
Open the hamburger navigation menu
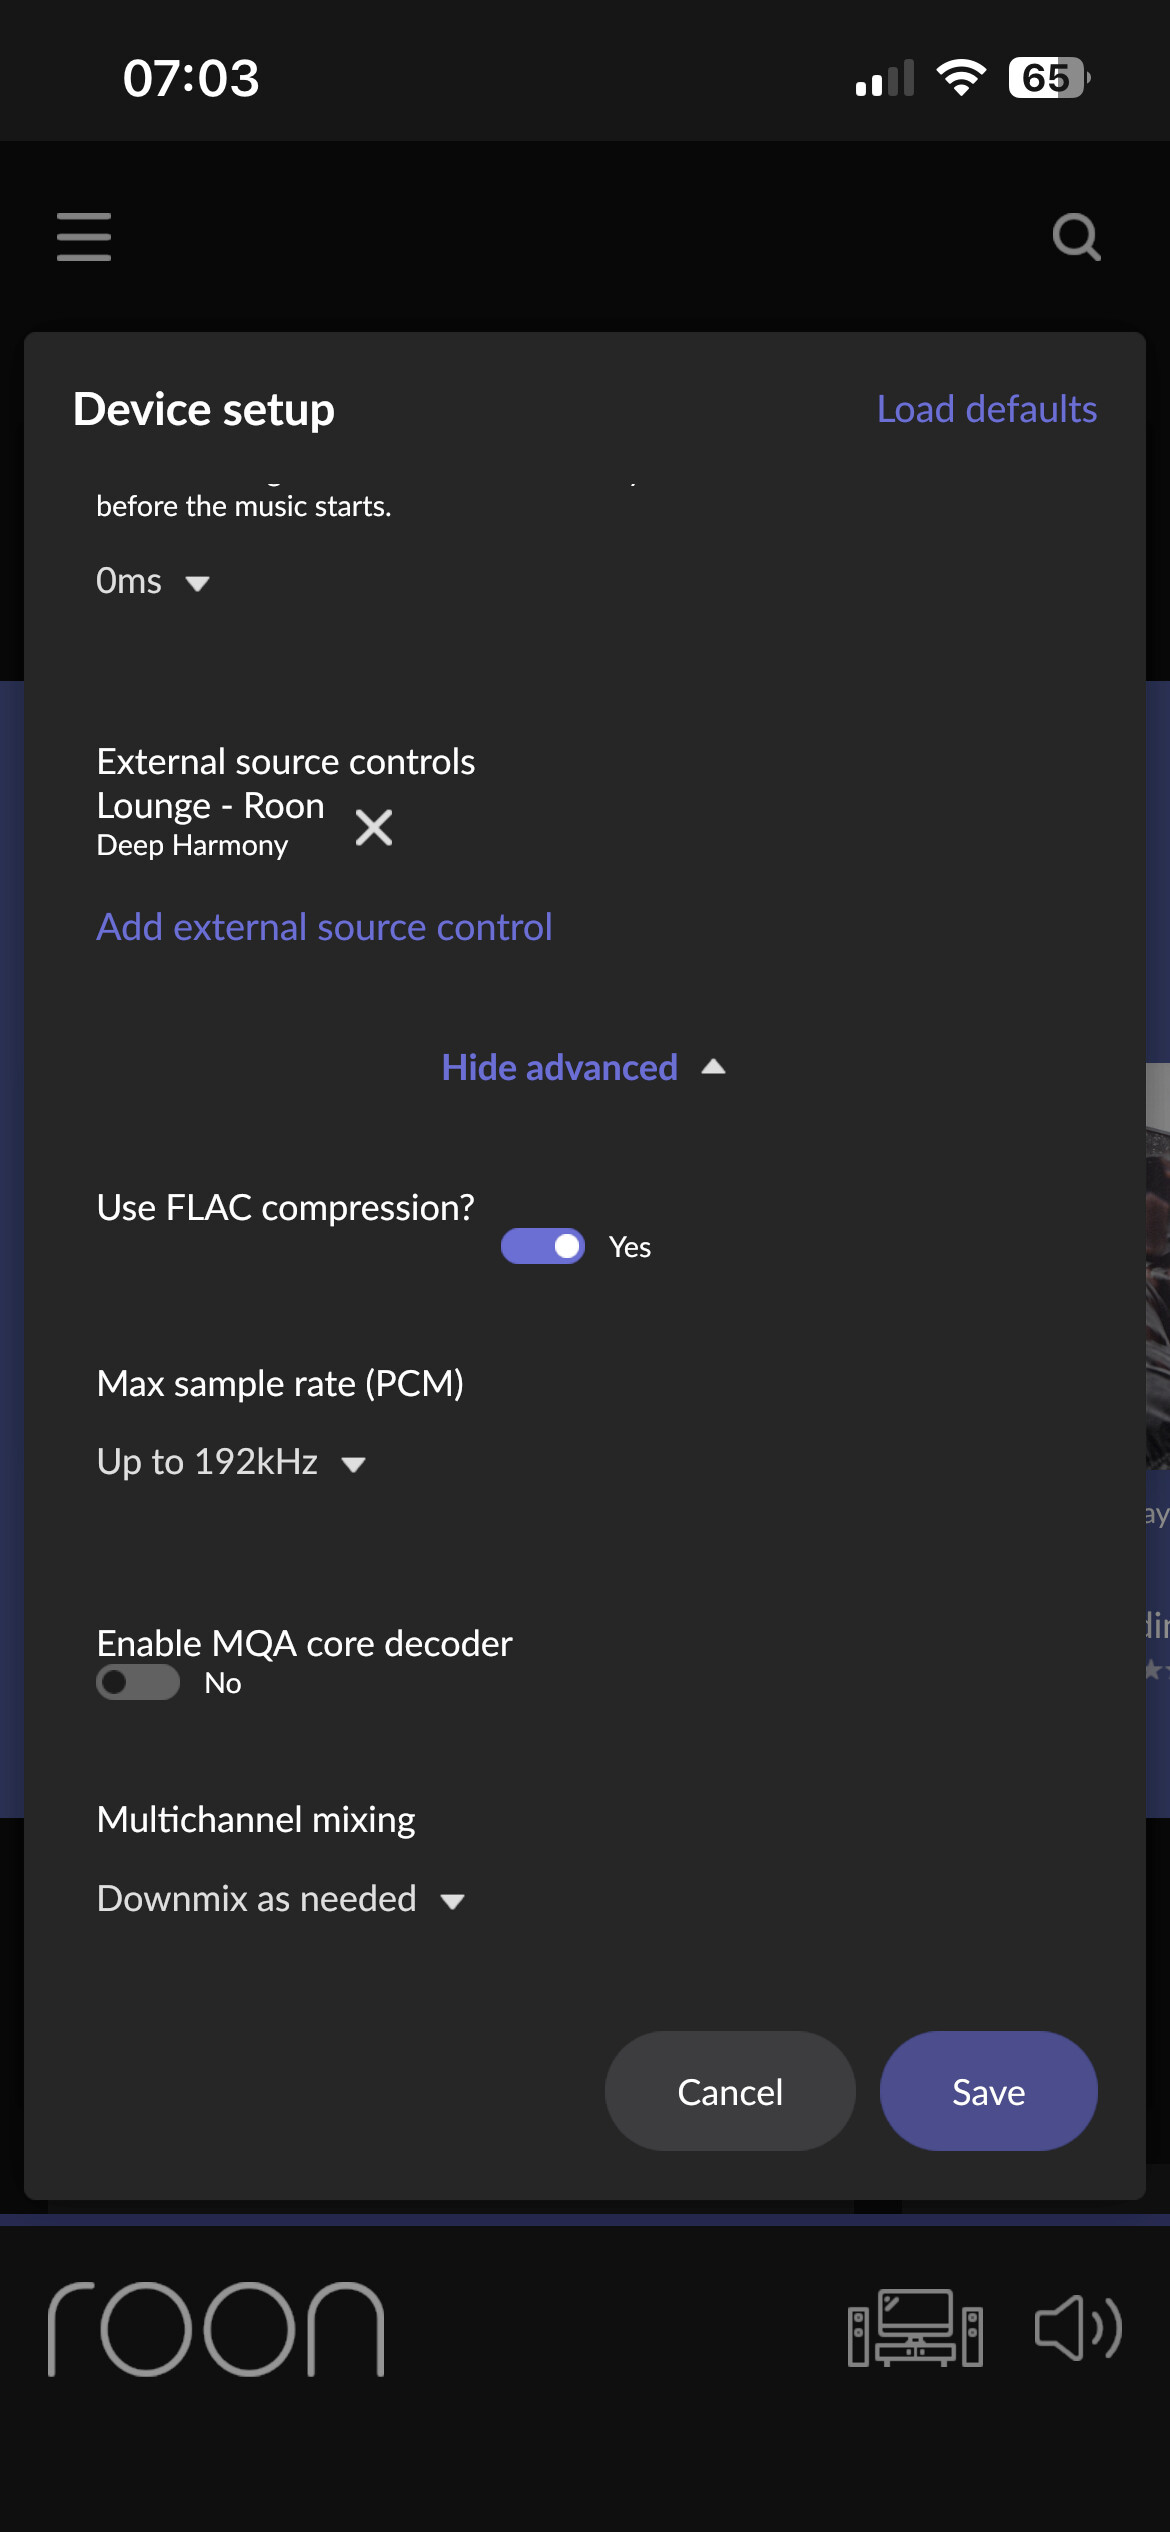click(x=84, y=237)
